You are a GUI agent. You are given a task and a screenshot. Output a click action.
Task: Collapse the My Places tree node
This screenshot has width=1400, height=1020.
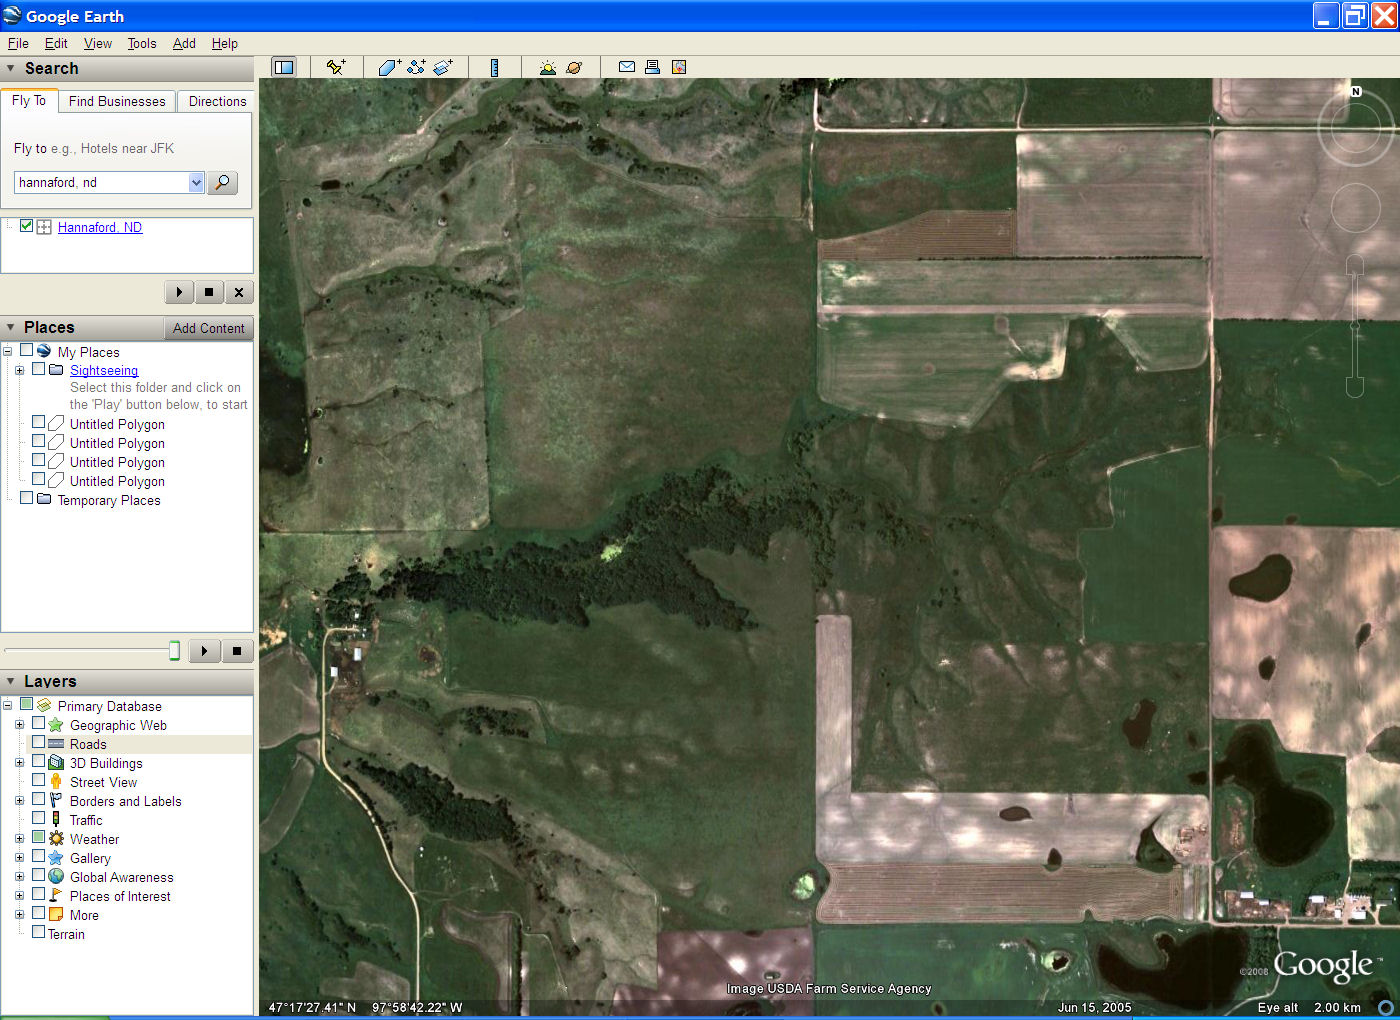pyautogui.click(x=8, y=351)
